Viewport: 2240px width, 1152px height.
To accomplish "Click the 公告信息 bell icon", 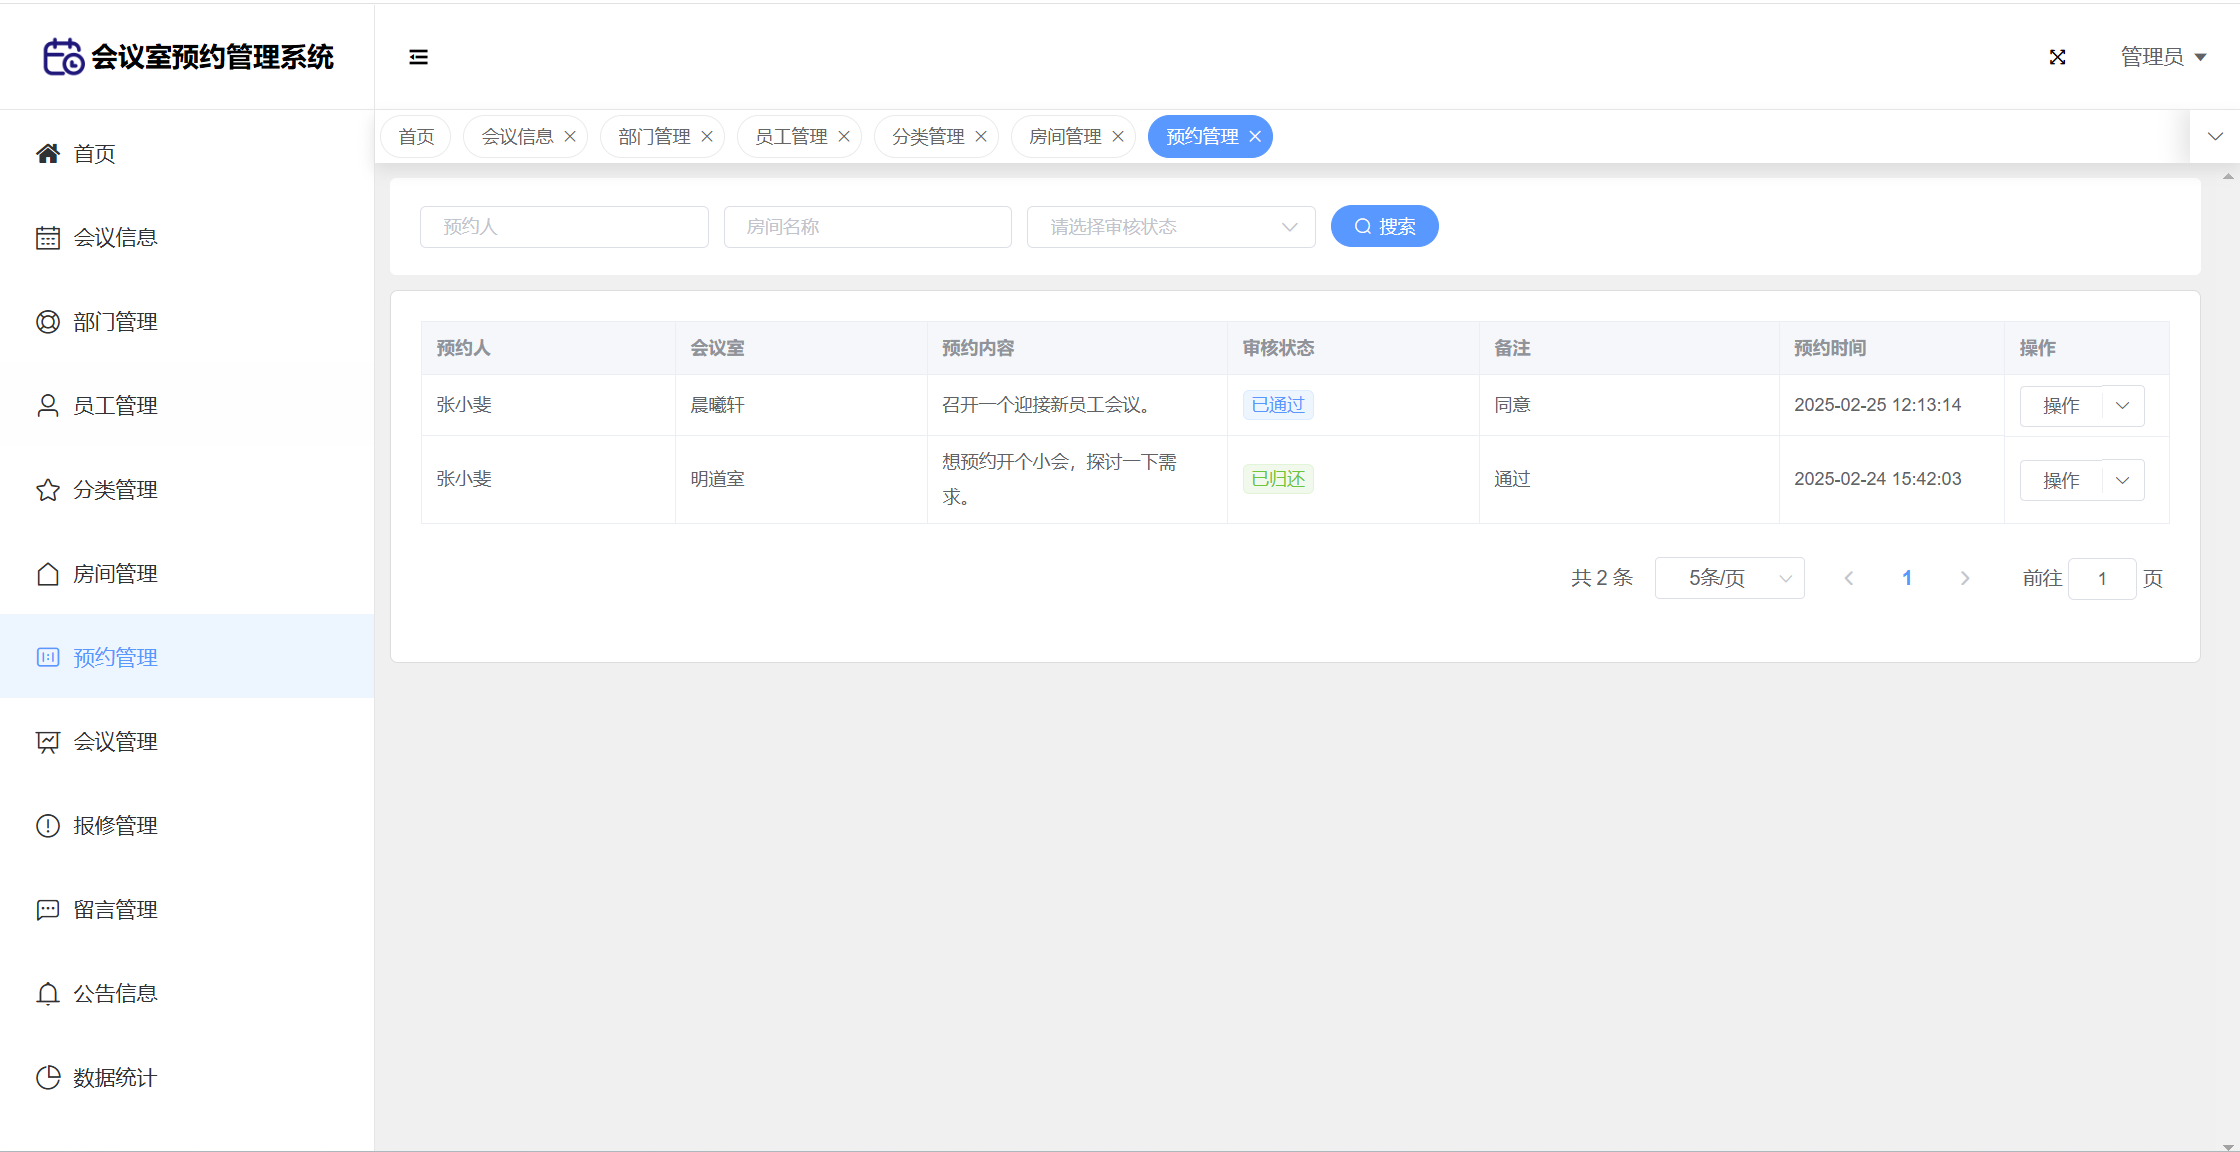I will point(48,993).
